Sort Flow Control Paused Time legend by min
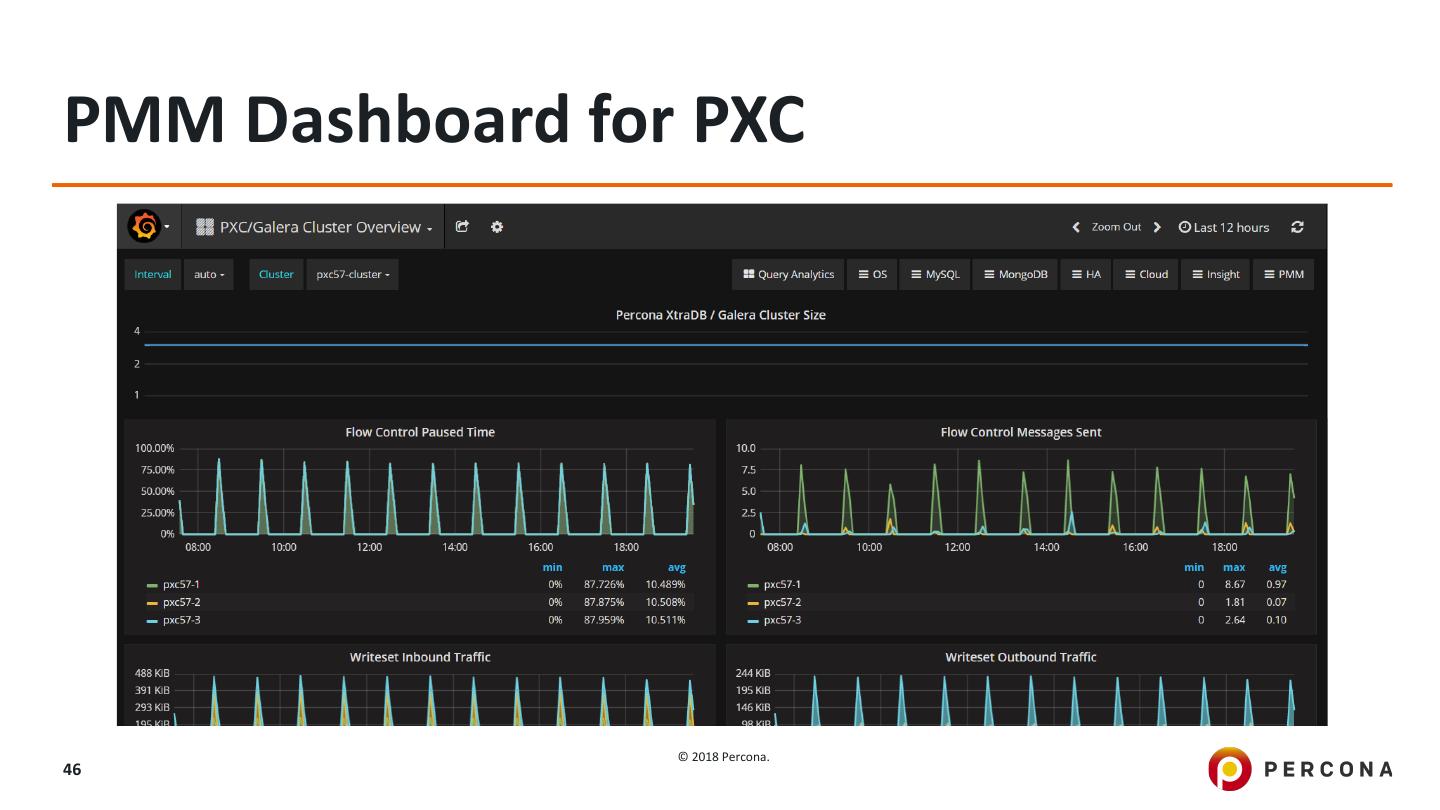This screenshot has width=1440, height=810. coord(552,567)
